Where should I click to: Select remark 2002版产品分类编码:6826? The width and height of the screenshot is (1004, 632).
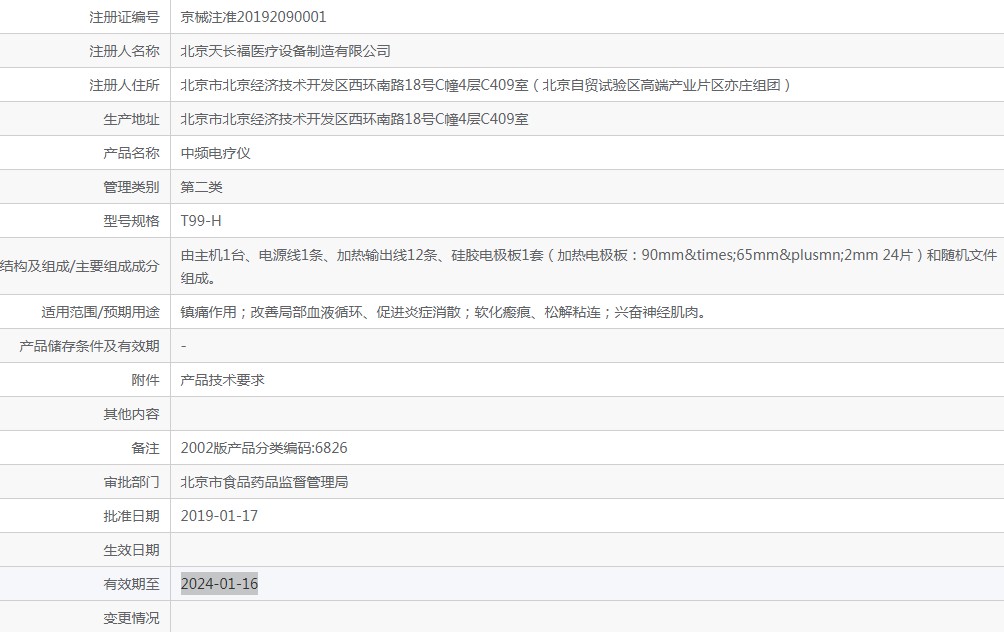[264, 448]
